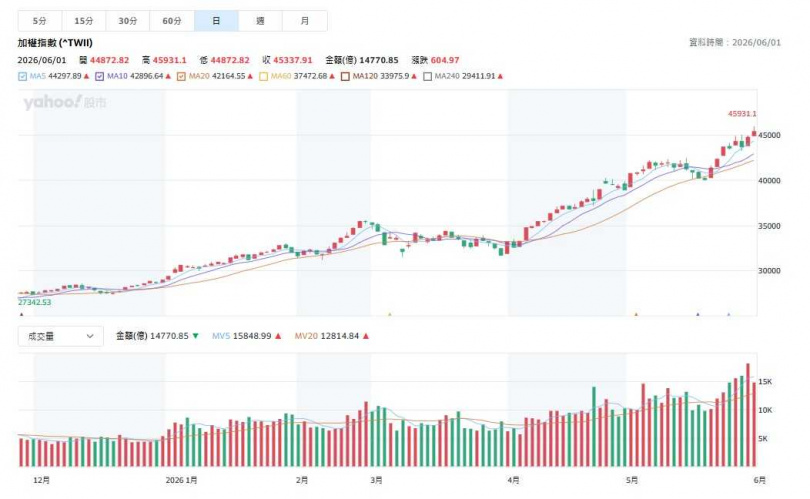Uncheck the MA10 moving average line

(x=100, y=76)
